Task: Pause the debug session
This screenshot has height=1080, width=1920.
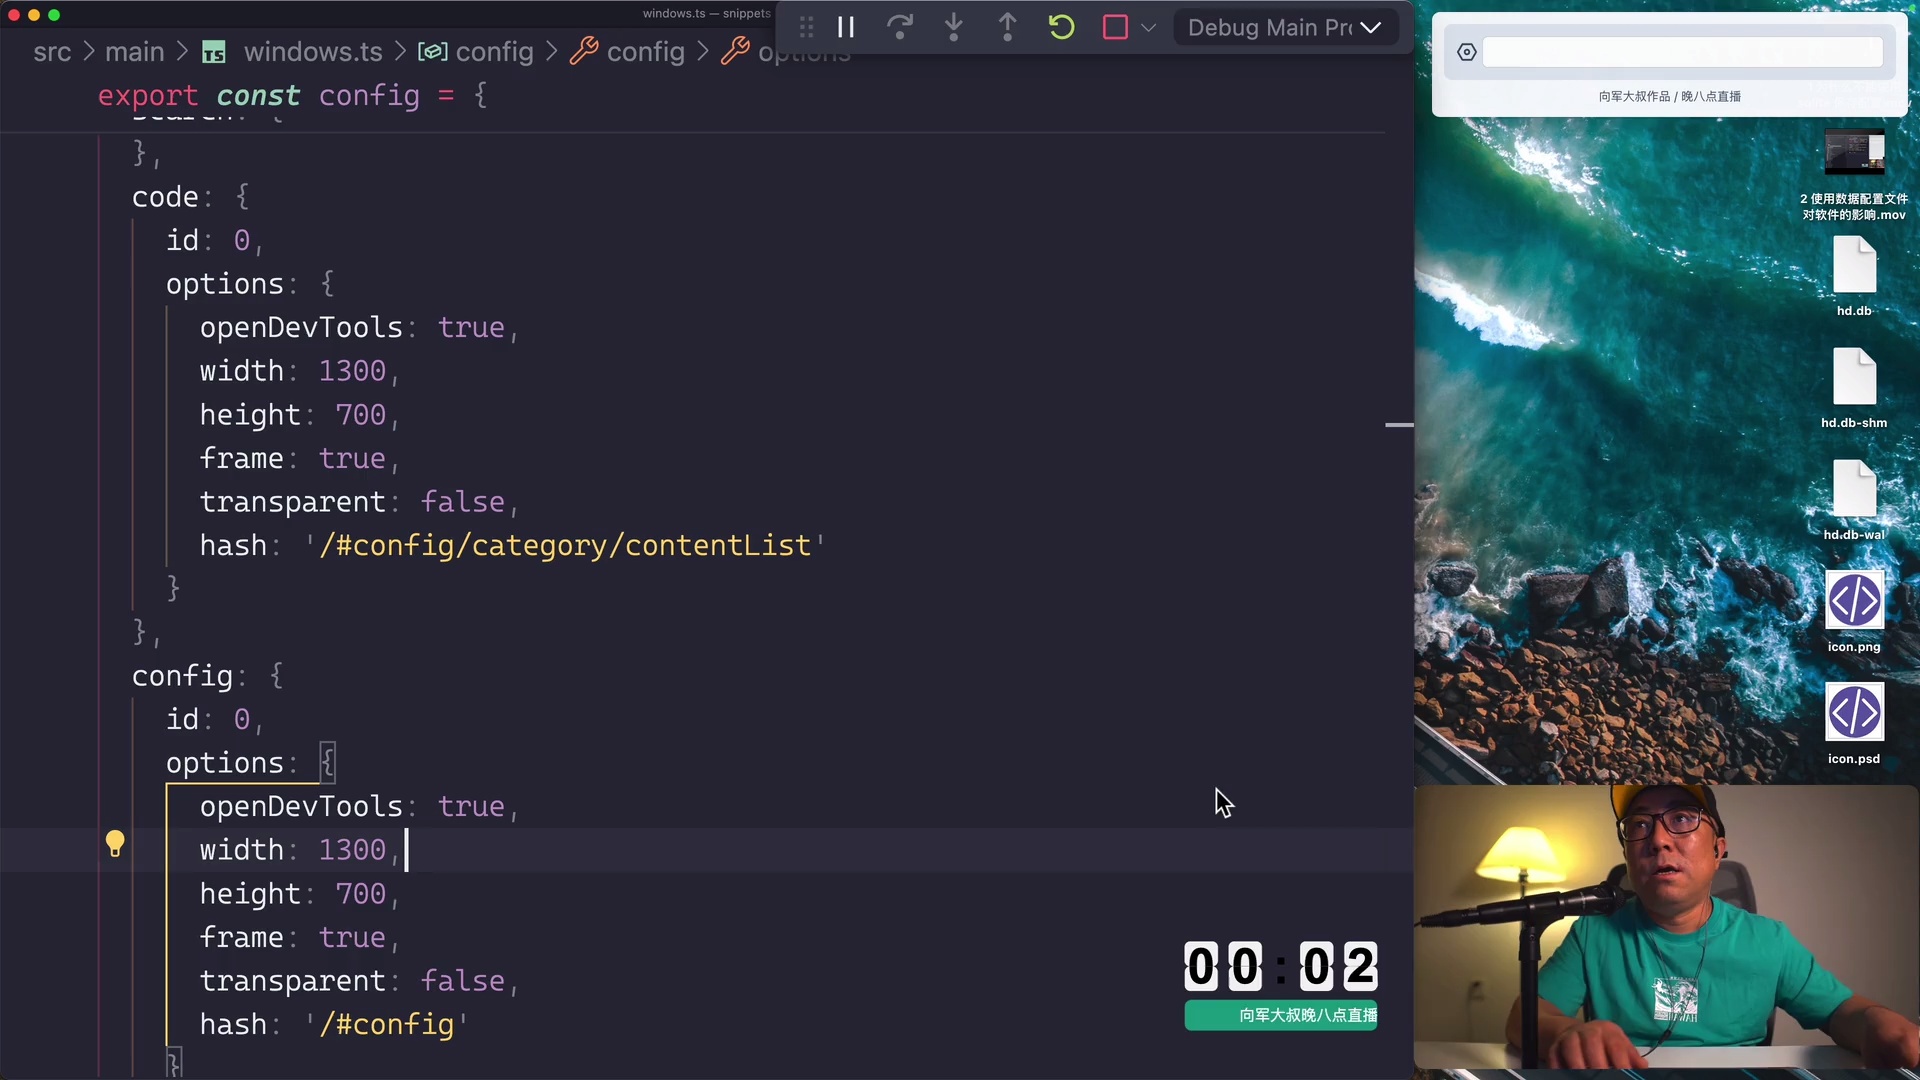Action: point(846,27)
